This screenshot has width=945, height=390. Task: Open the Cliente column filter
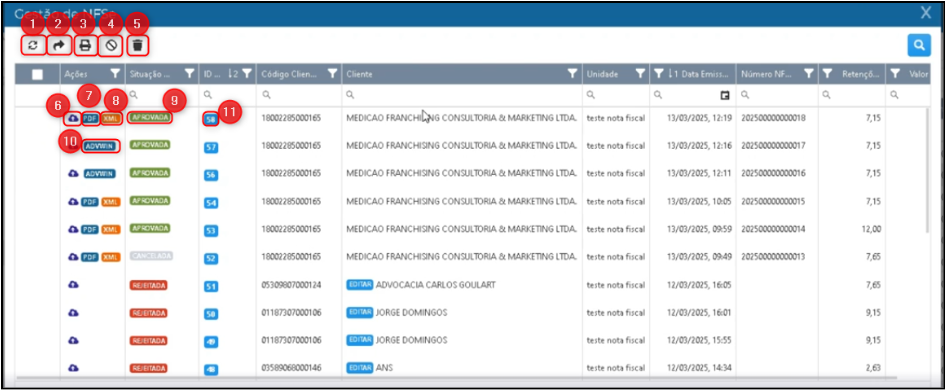[573, 74]
